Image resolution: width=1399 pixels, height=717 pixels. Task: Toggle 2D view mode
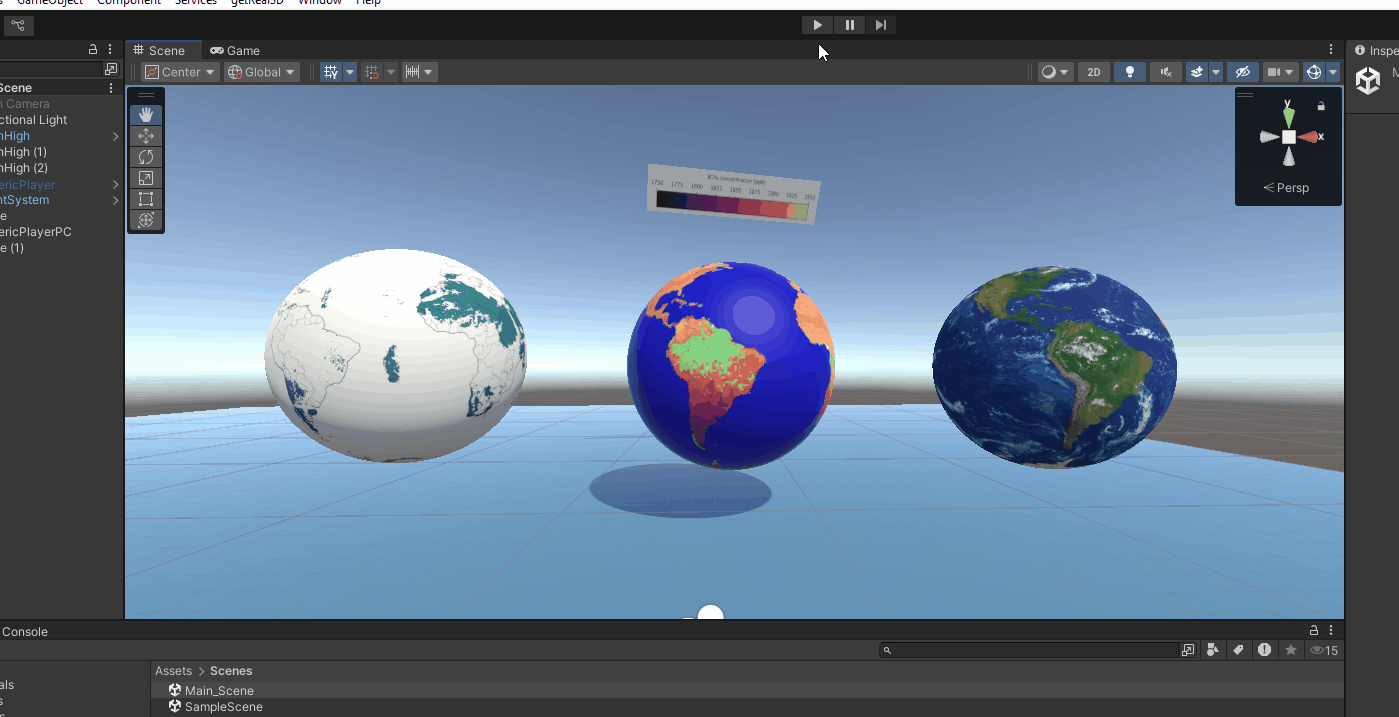[x=1094, y=72]
